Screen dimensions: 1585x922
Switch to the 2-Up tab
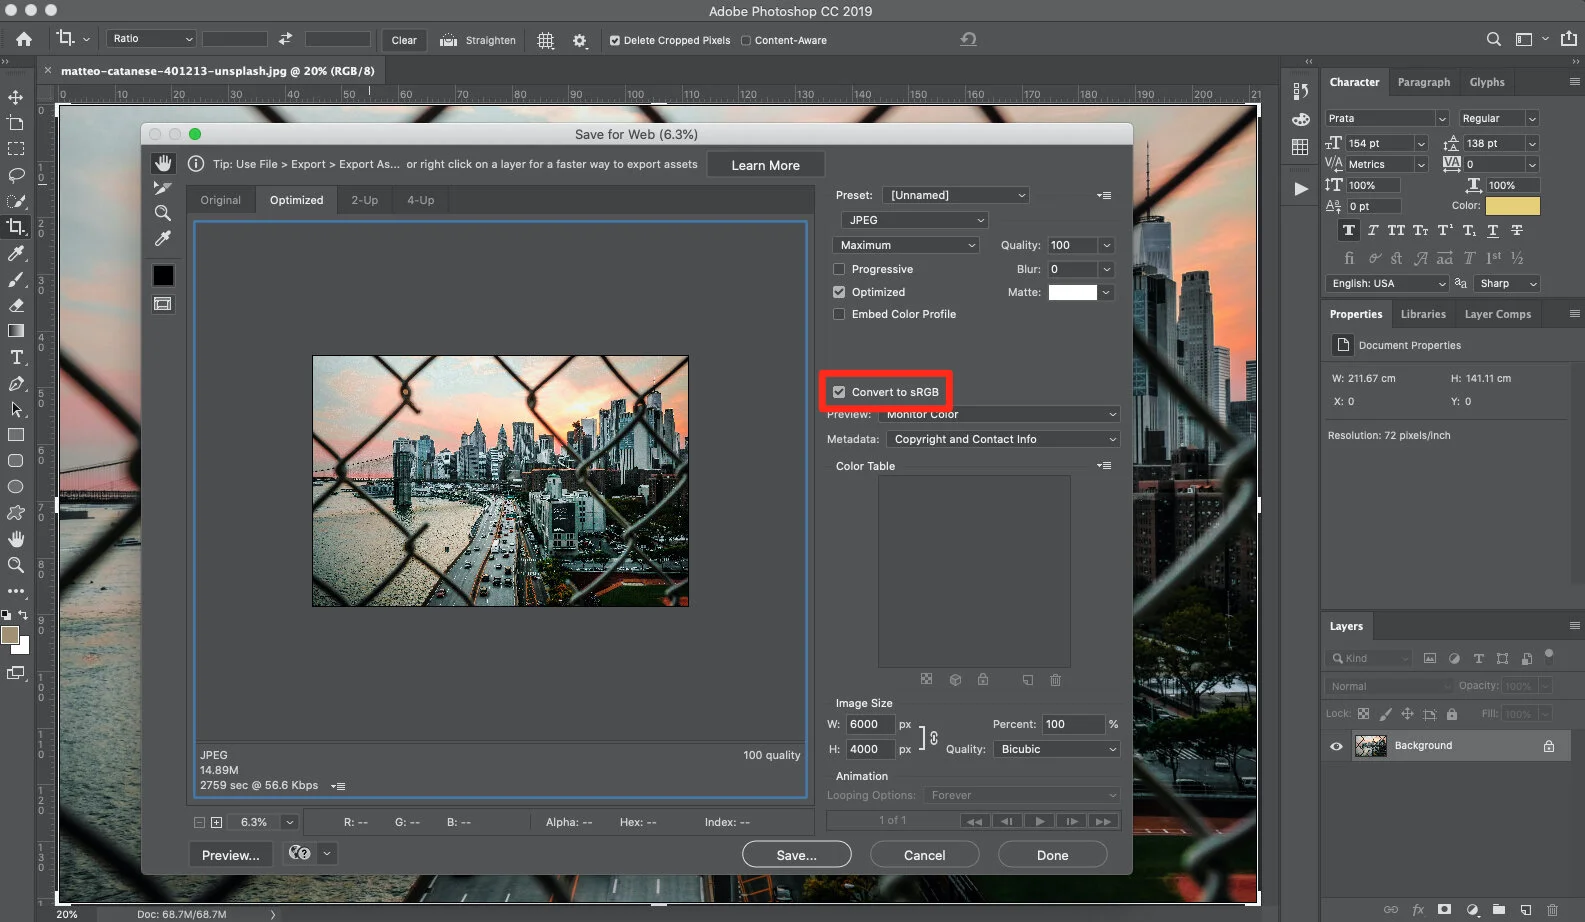tap(364, 200)
